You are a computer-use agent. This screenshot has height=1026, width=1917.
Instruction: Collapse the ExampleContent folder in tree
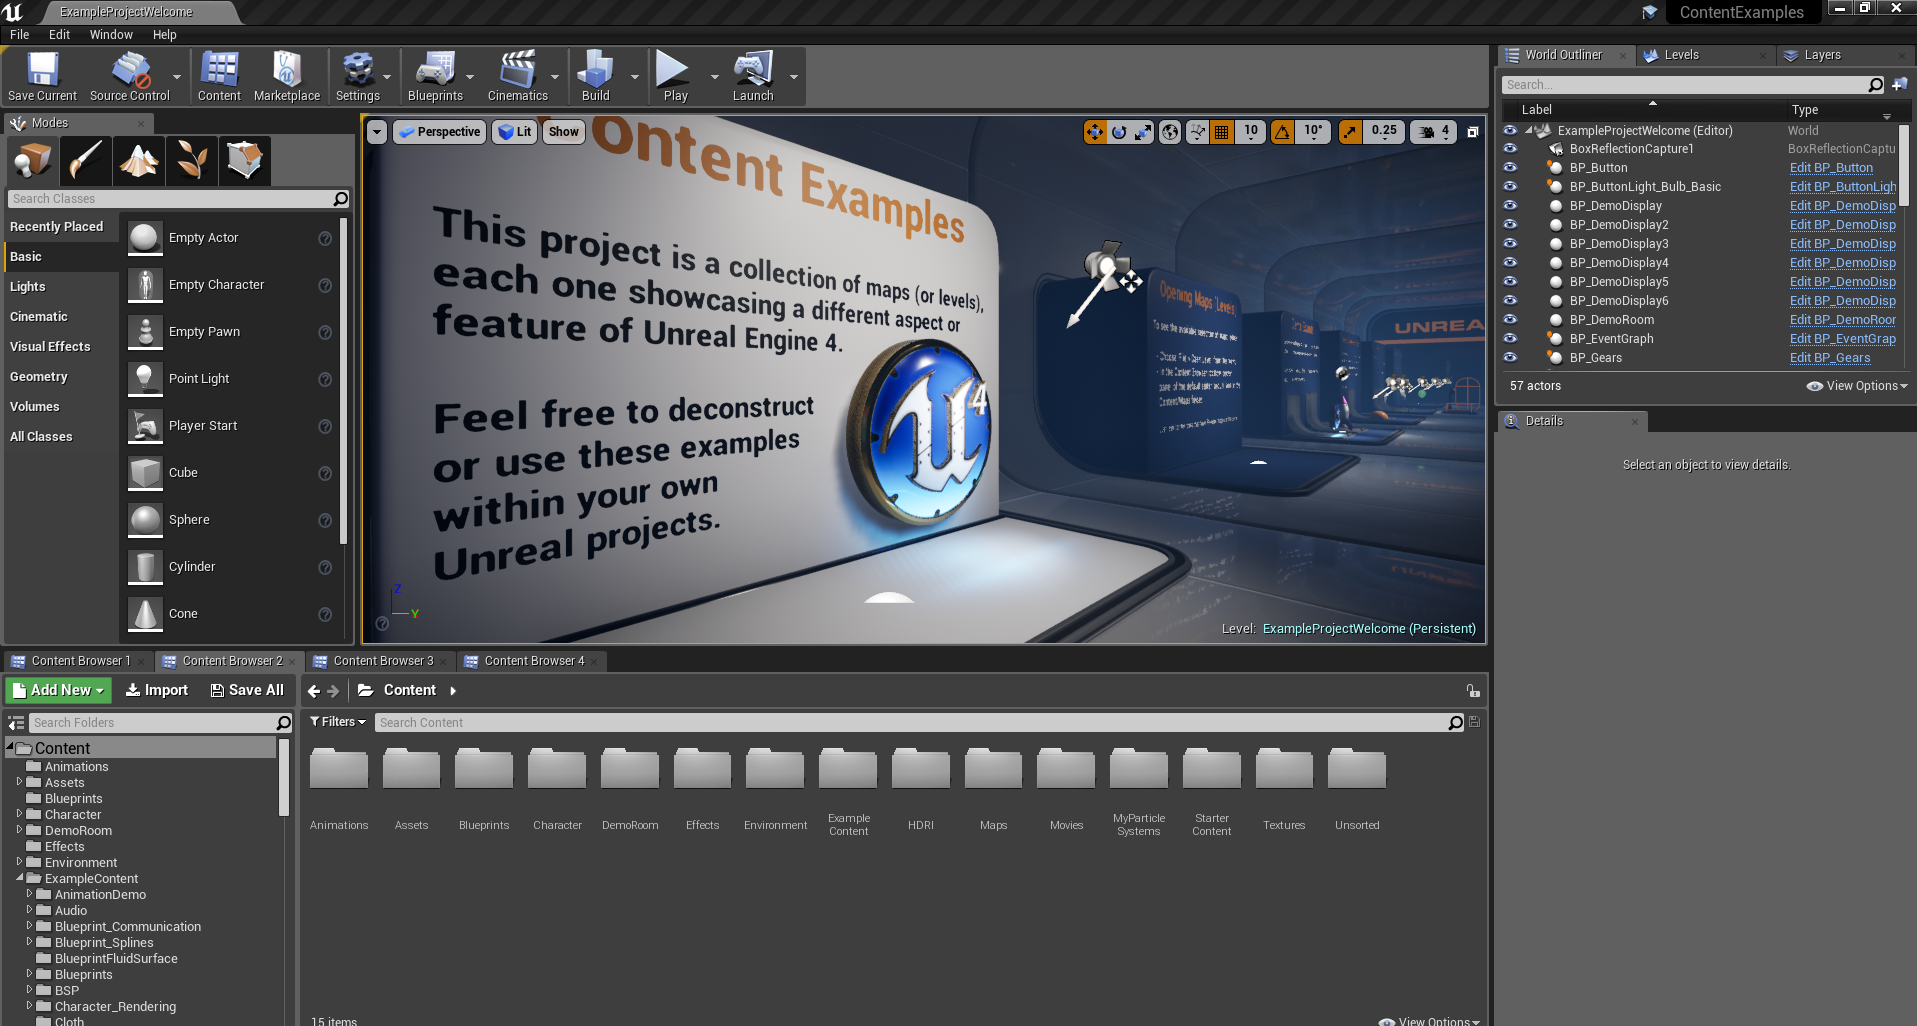click(20, 878)
